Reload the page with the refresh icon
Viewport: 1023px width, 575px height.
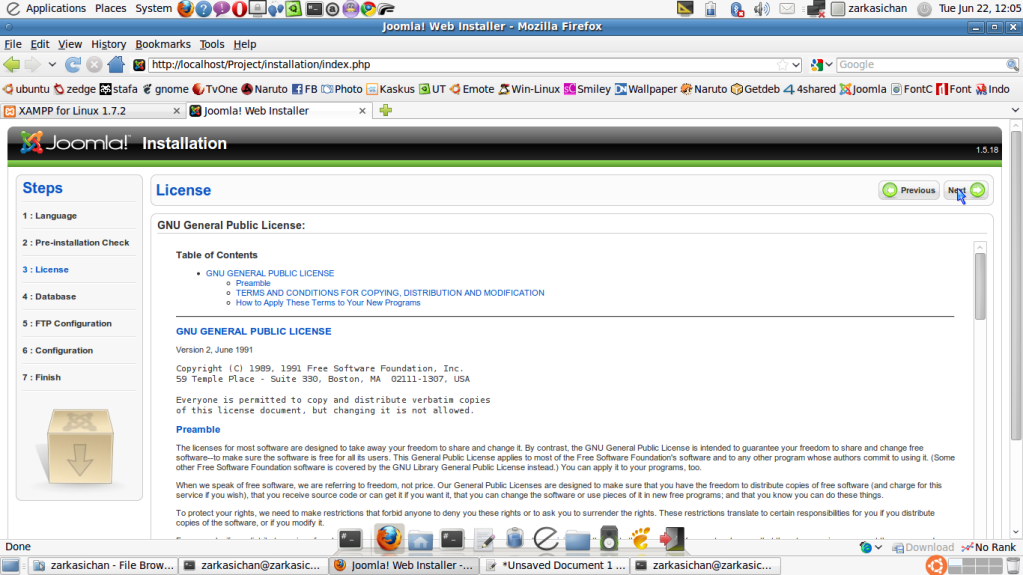(73, 65)
